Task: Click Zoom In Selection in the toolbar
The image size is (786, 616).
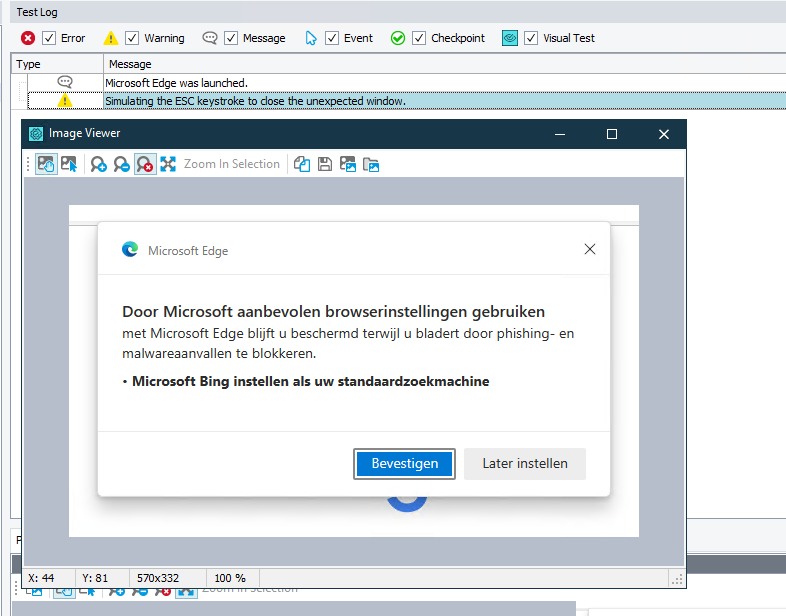Action: [x=232, y=164]
